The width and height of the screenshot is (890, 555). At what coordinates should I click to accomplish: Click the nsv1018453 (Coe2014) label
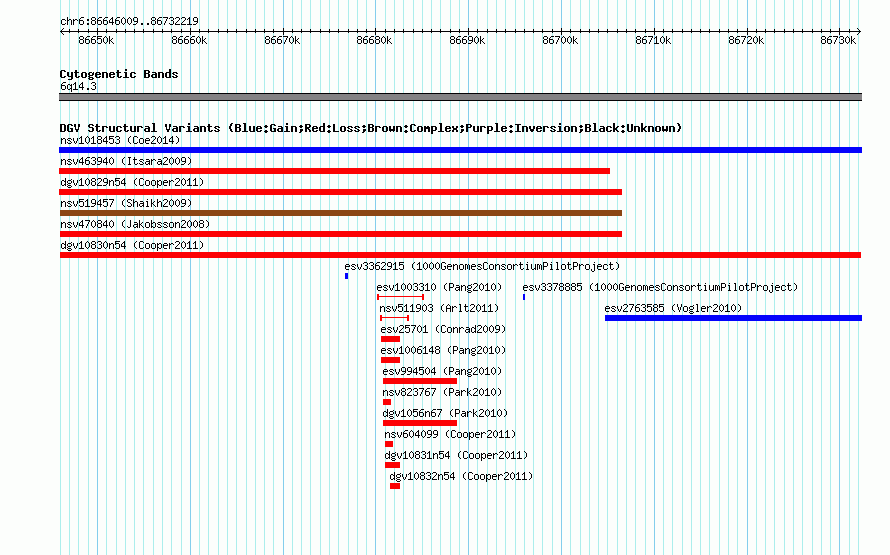point(120,140)
